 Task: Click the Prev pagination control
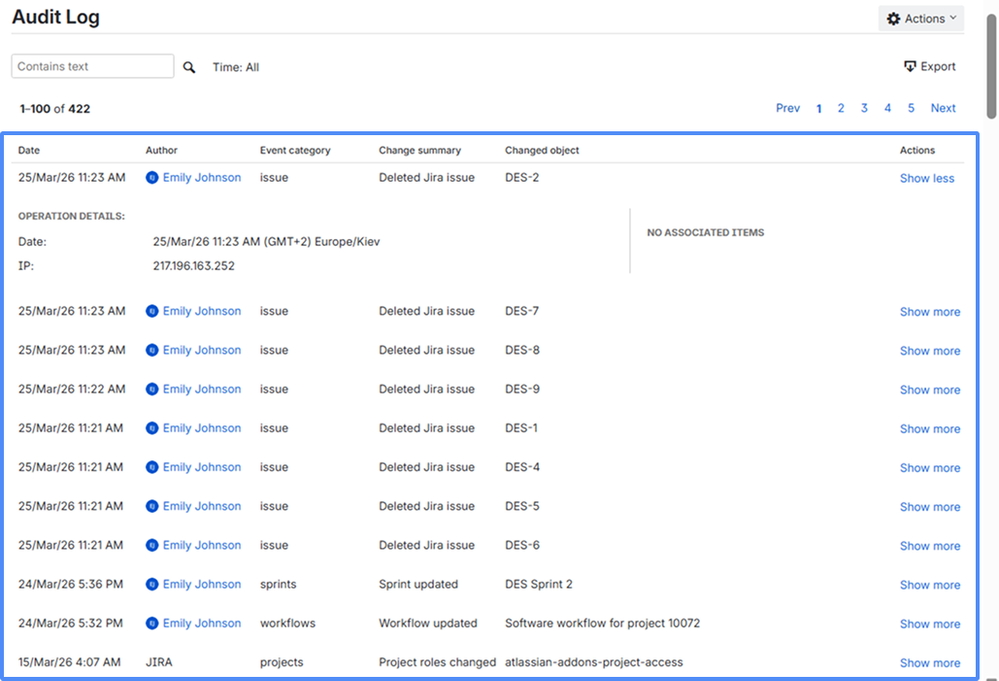pyautogui.click(x=788, y=108)
